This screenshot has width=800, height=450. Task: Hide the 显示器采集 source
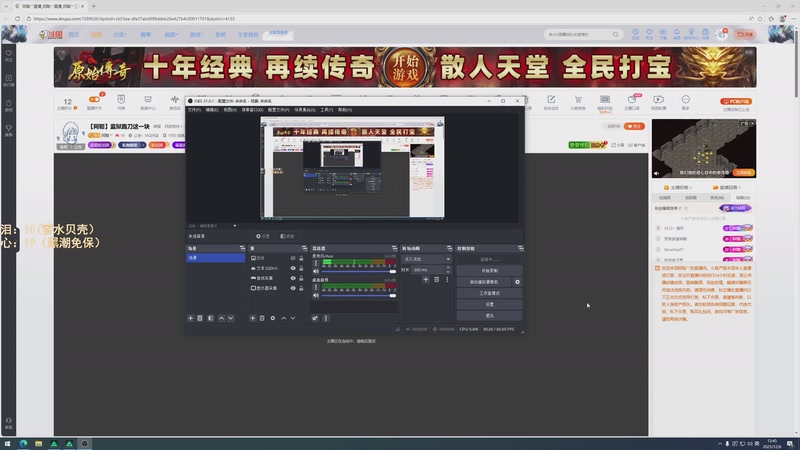293,288
